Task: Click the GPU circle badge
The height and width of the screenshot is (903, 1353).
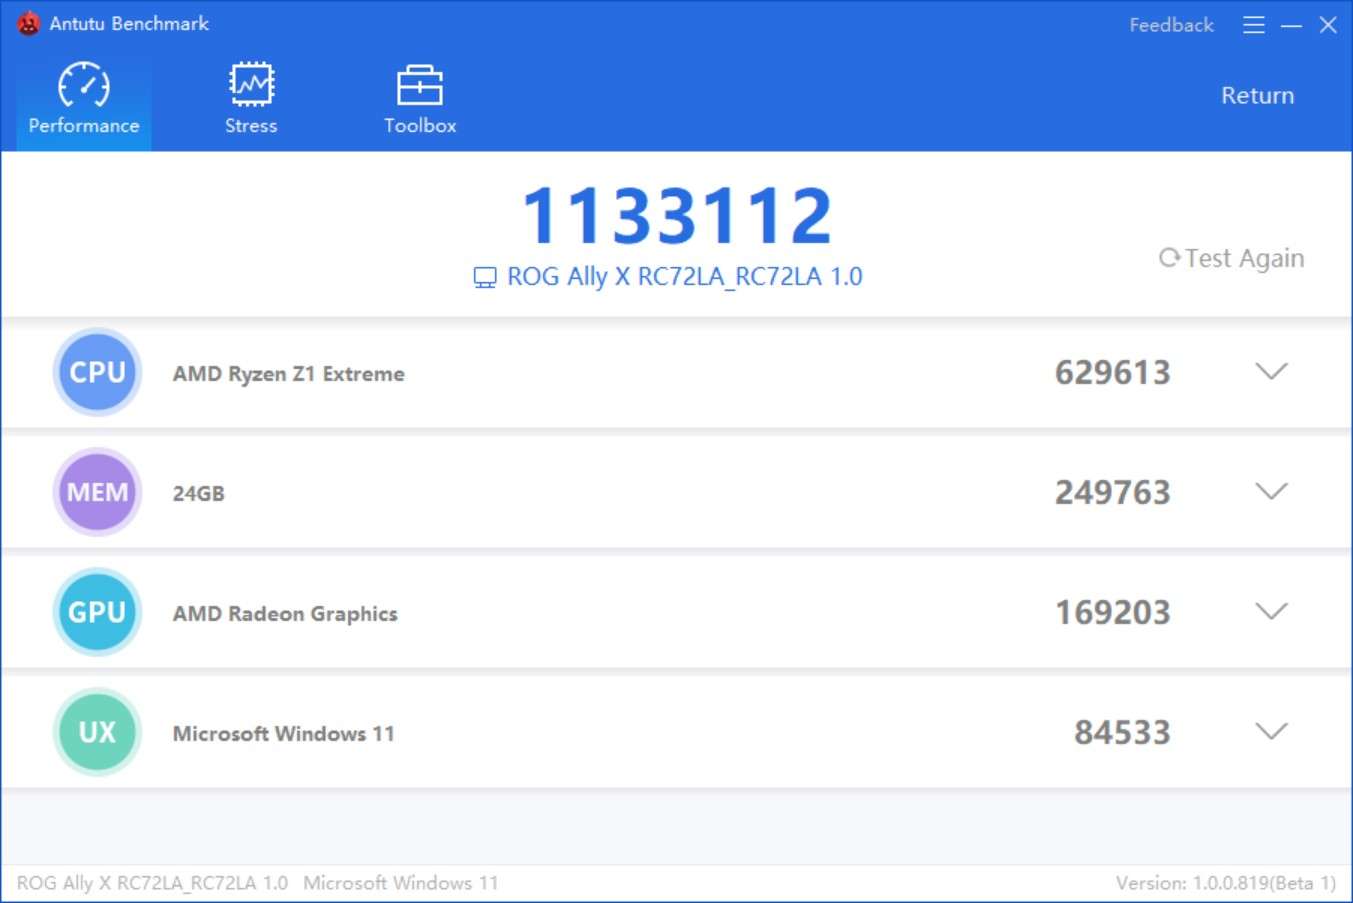Action: tap(97, 612)
